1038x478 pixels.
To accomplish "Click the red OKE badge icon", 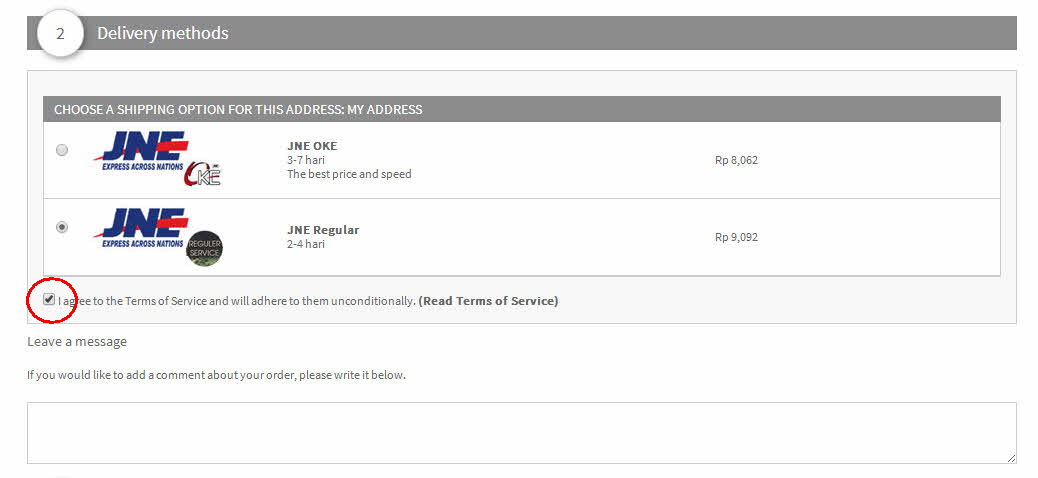I will pos(202,173).
